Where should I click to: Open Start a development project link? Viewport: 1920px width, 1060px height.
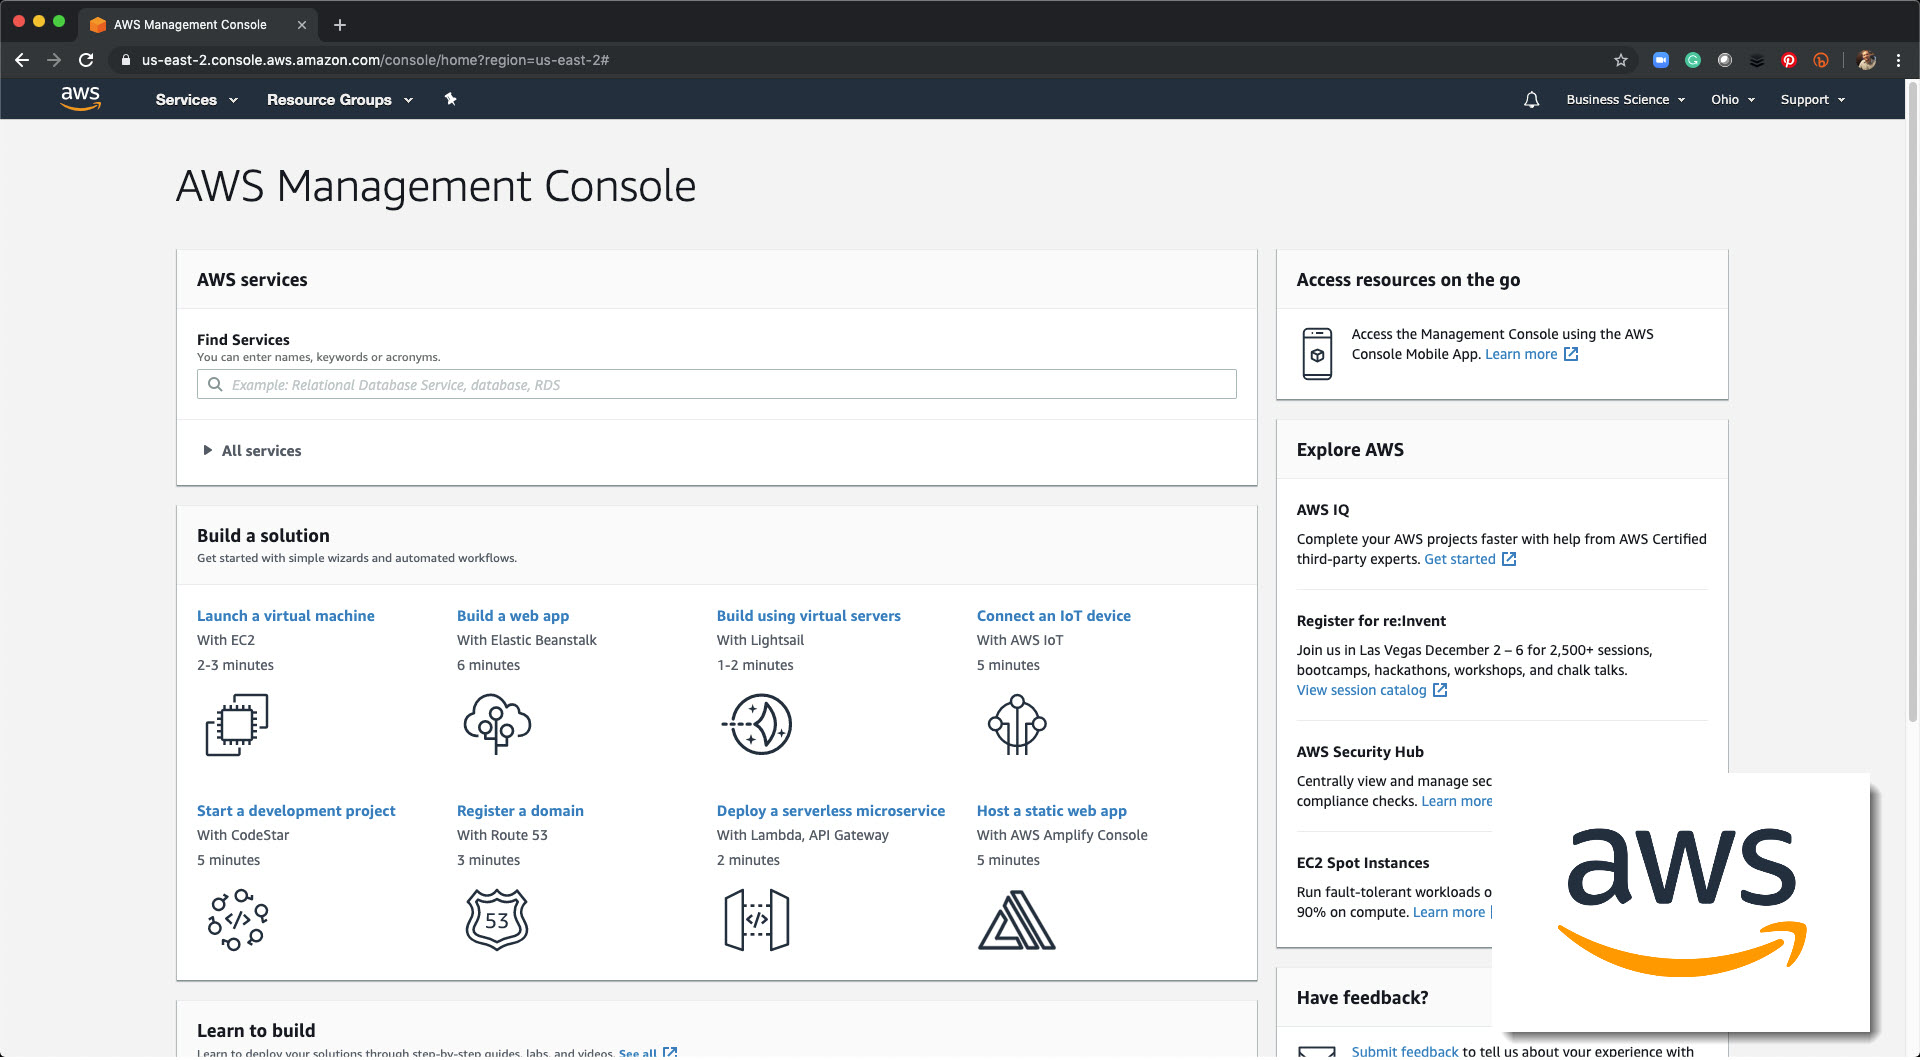click(296, 810)
